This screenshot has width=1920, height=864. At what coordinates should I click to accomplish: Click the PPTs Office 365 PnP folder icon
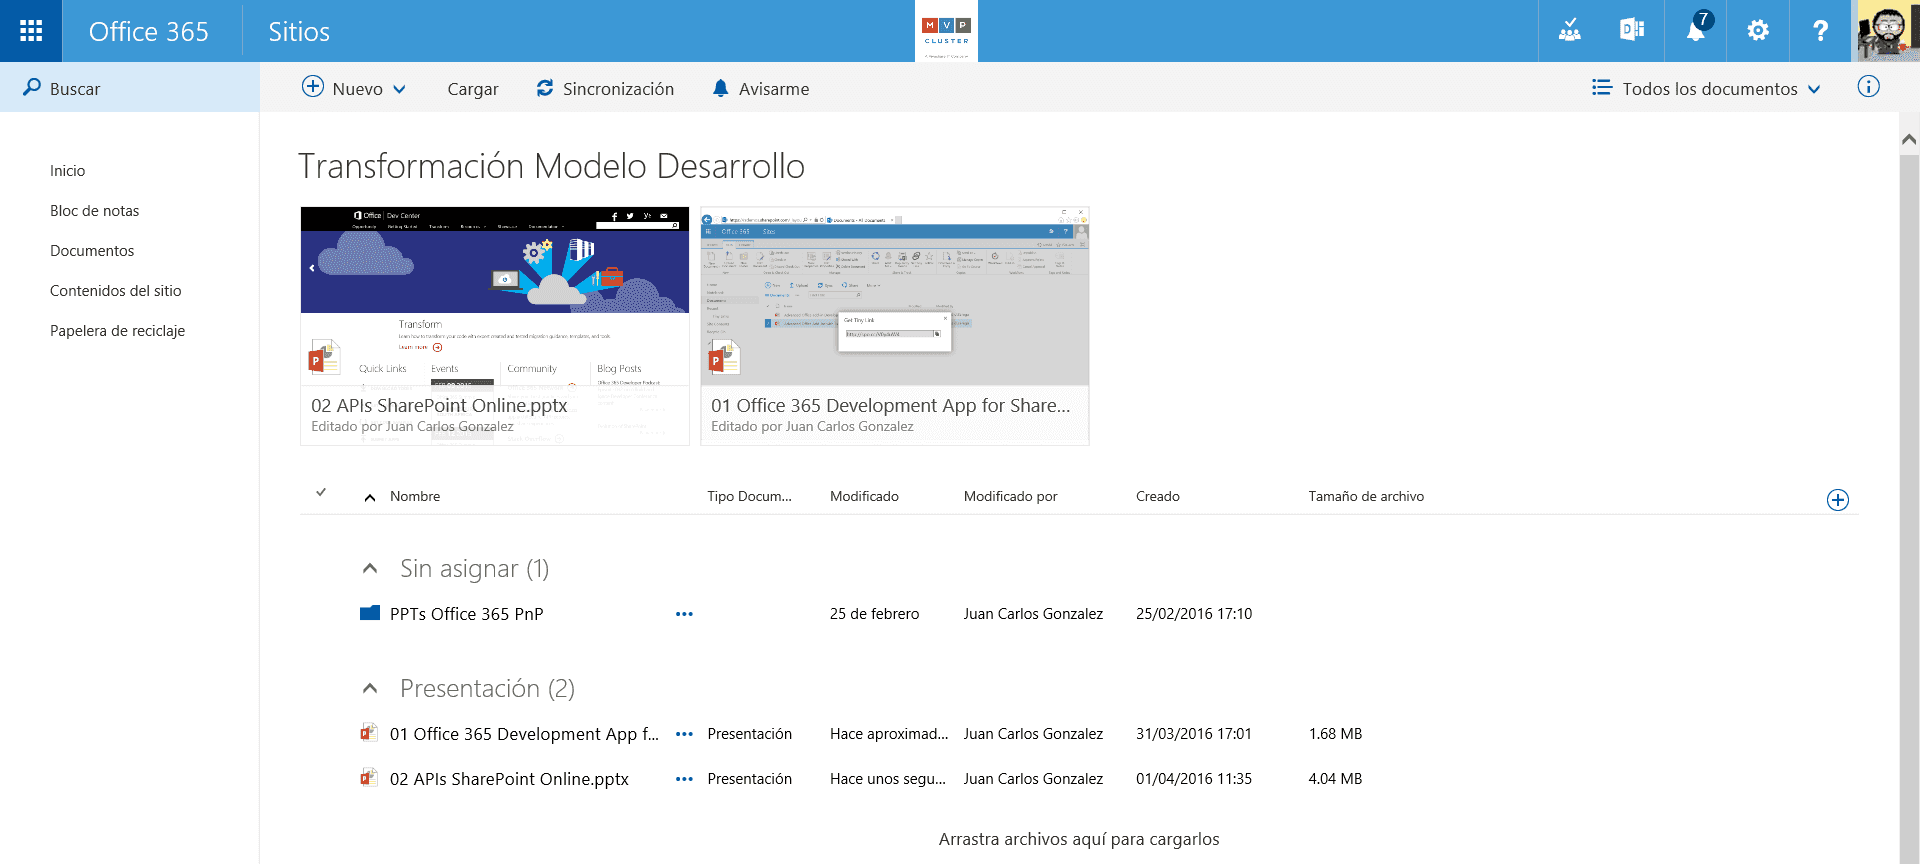(370, 613)
